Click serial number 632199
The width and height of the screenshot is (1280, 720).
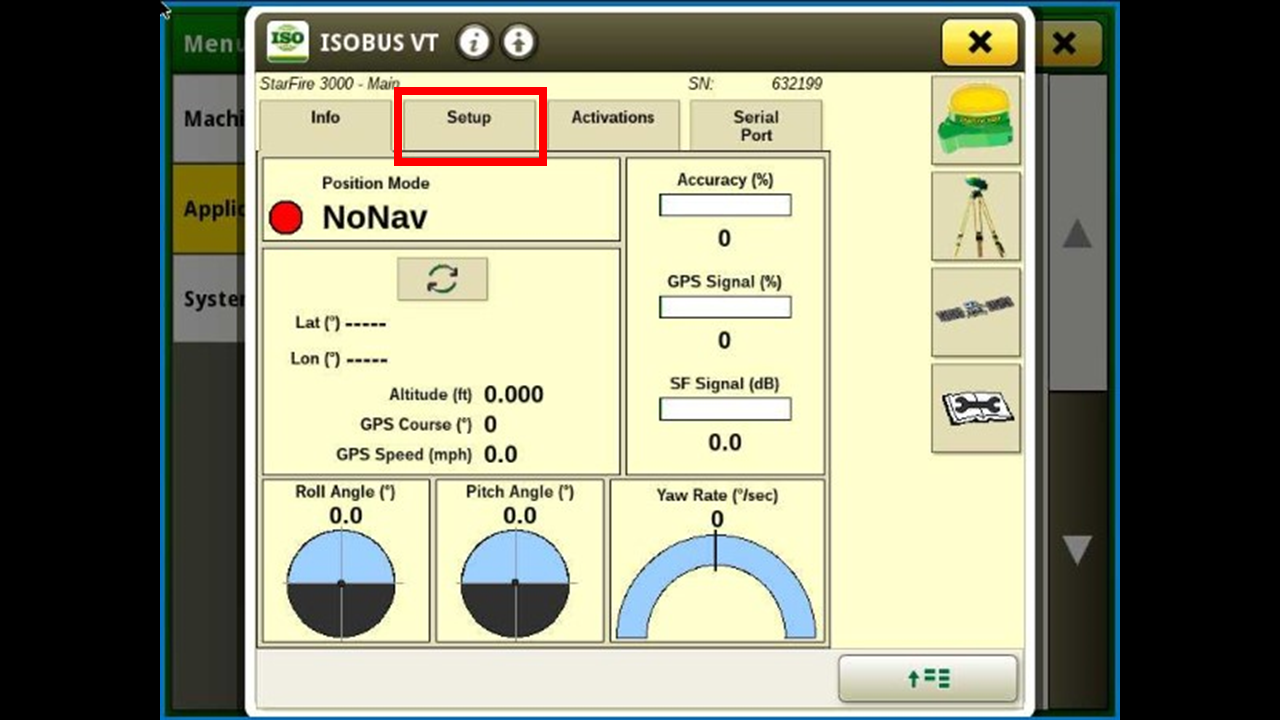(x=797, y=84)
